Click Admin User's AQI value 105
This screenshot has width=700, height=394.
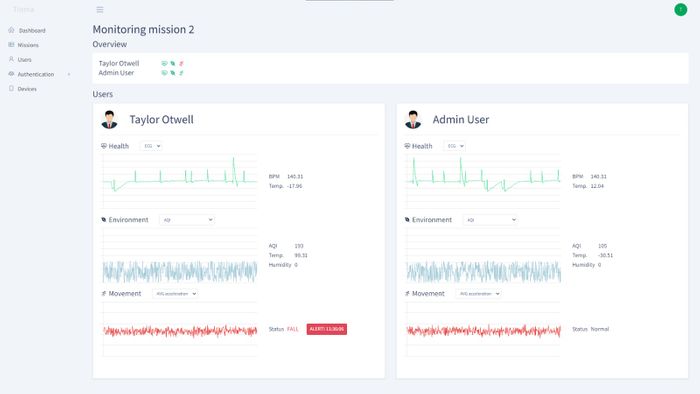point(602,246)
